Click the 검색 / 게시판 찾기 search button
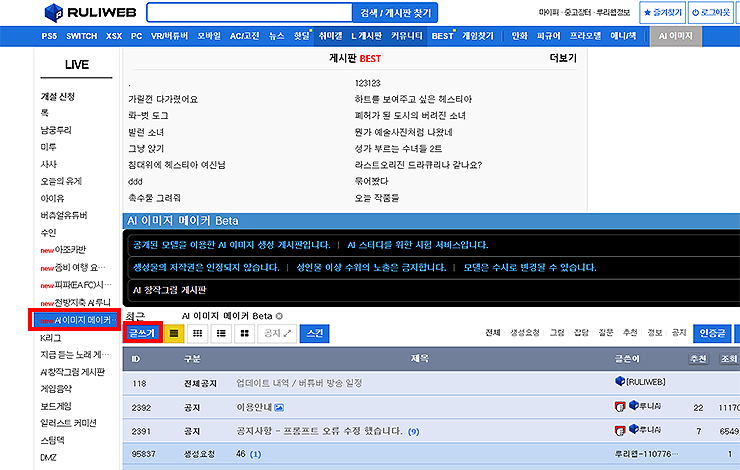The width and height of the screenshot is (740, 470). [395, 13]
